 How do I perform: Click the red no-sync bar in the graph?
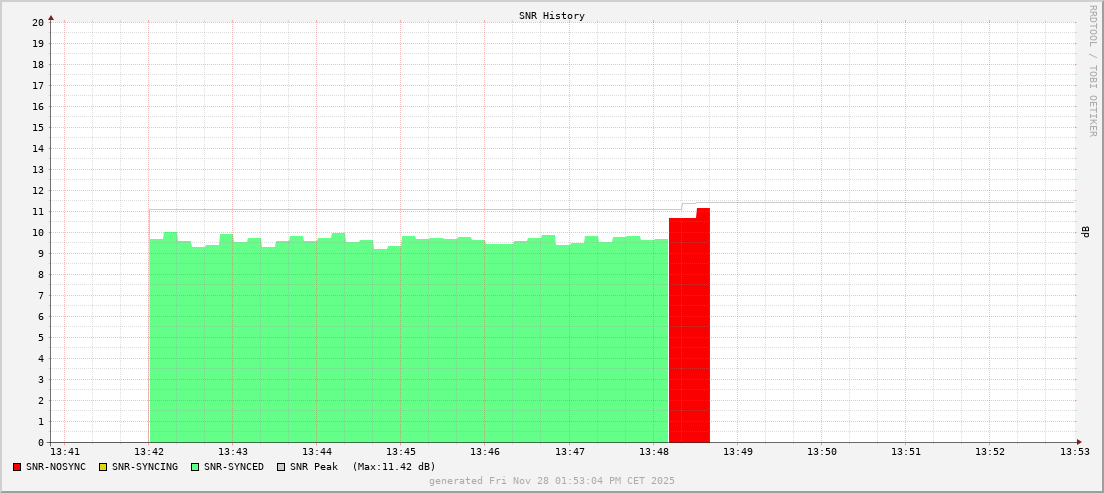tap(689, 330)
